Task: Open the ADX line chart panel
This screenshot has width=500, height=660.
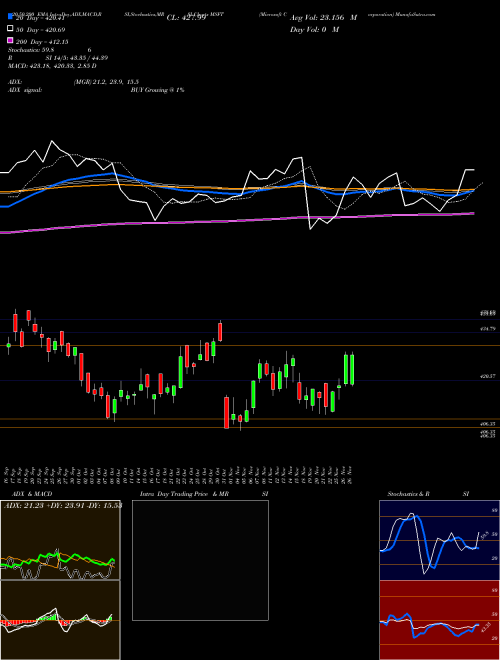Action: coord(60,540)
